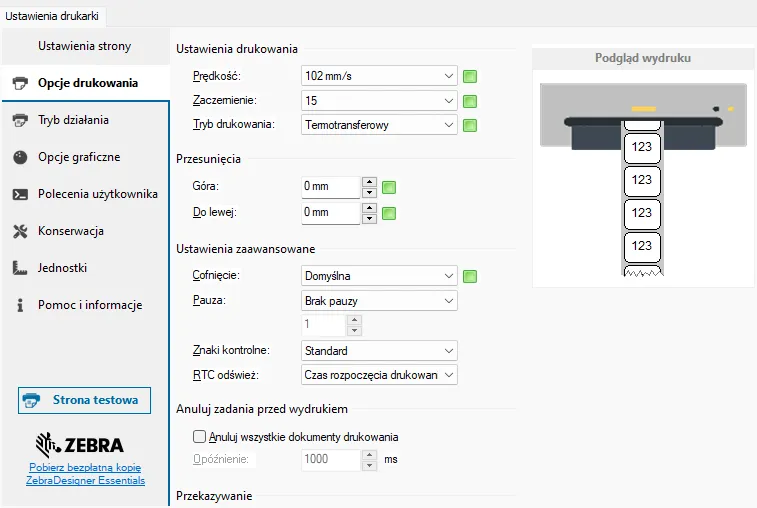Click the Tryb działania printer icon
The image size is (757, 508).
point(19,120)
